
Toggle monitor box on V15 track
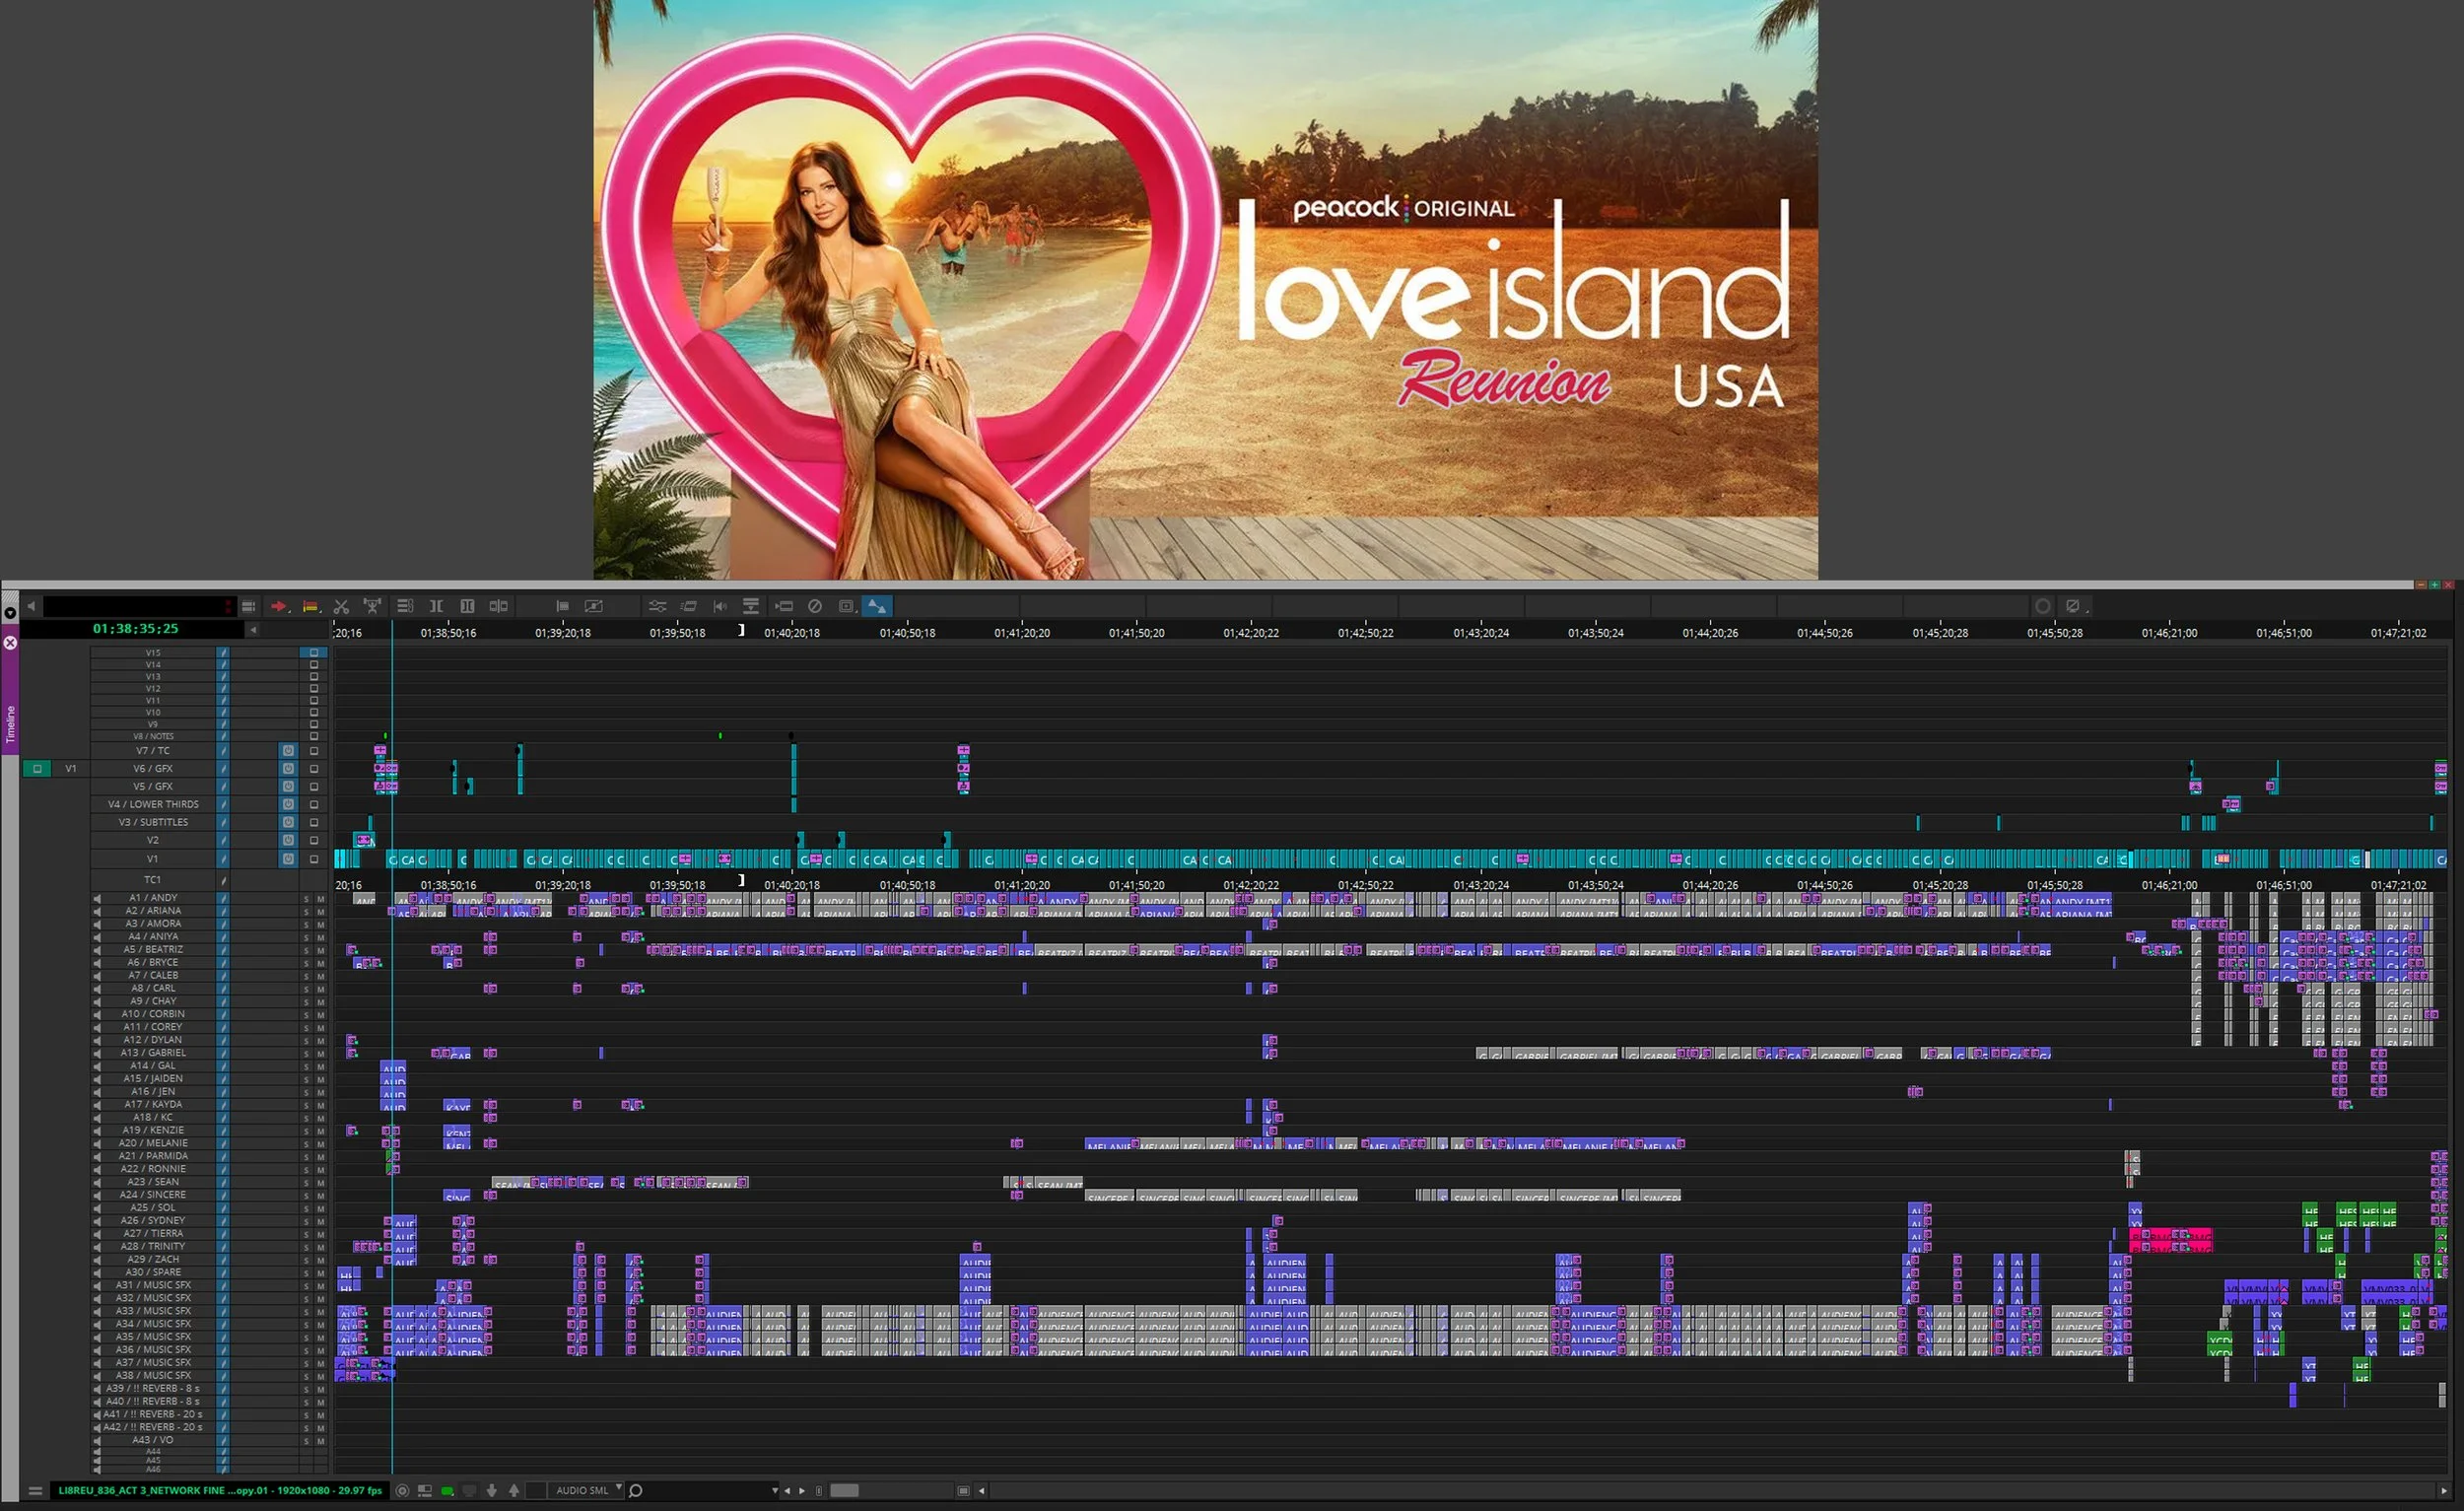tap(314, 652)
